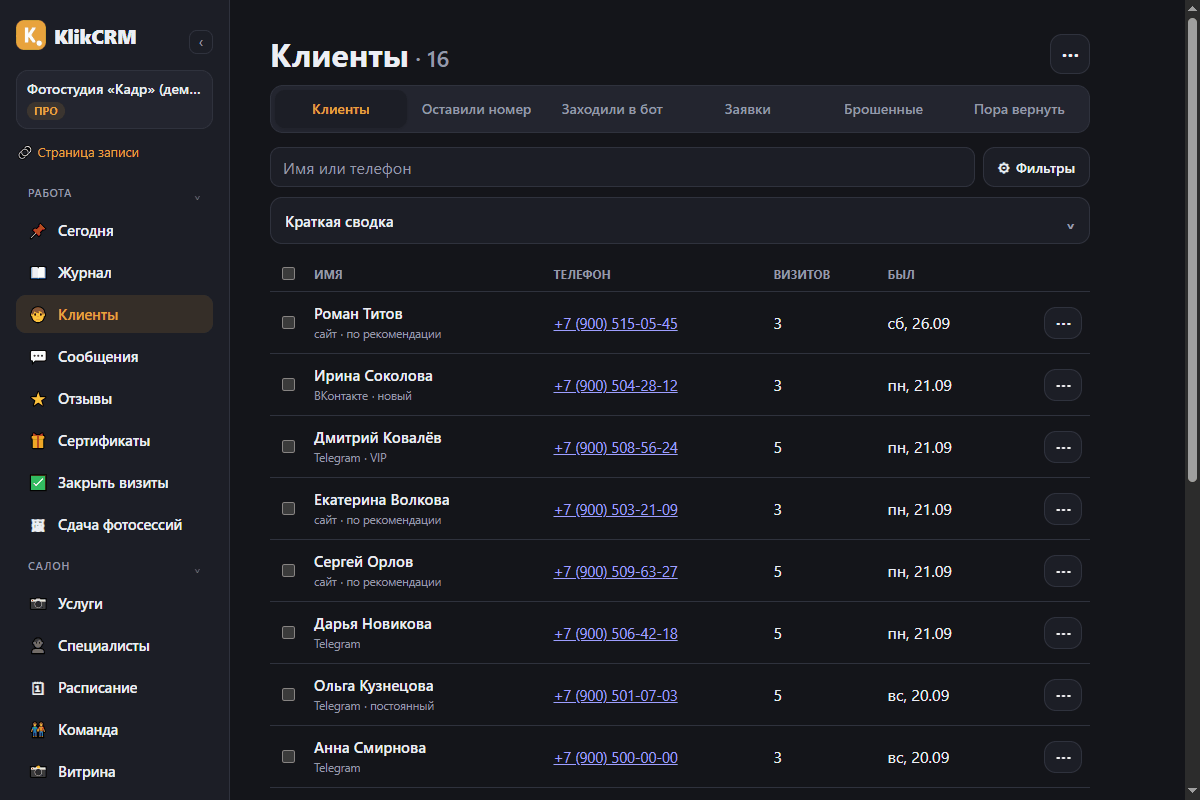This screenshot has height=800, width=1200.
Task: Click the ПРО plan badge
Action: coord(46,111)
